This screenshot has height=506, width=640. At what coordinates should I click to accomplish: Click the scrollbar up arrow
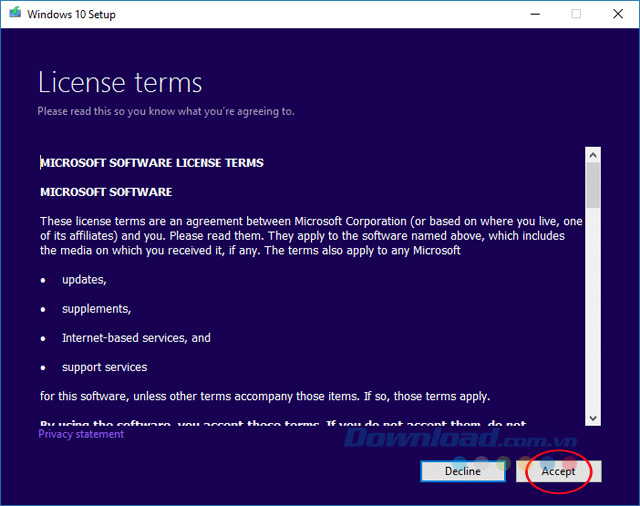pos(593,155)
